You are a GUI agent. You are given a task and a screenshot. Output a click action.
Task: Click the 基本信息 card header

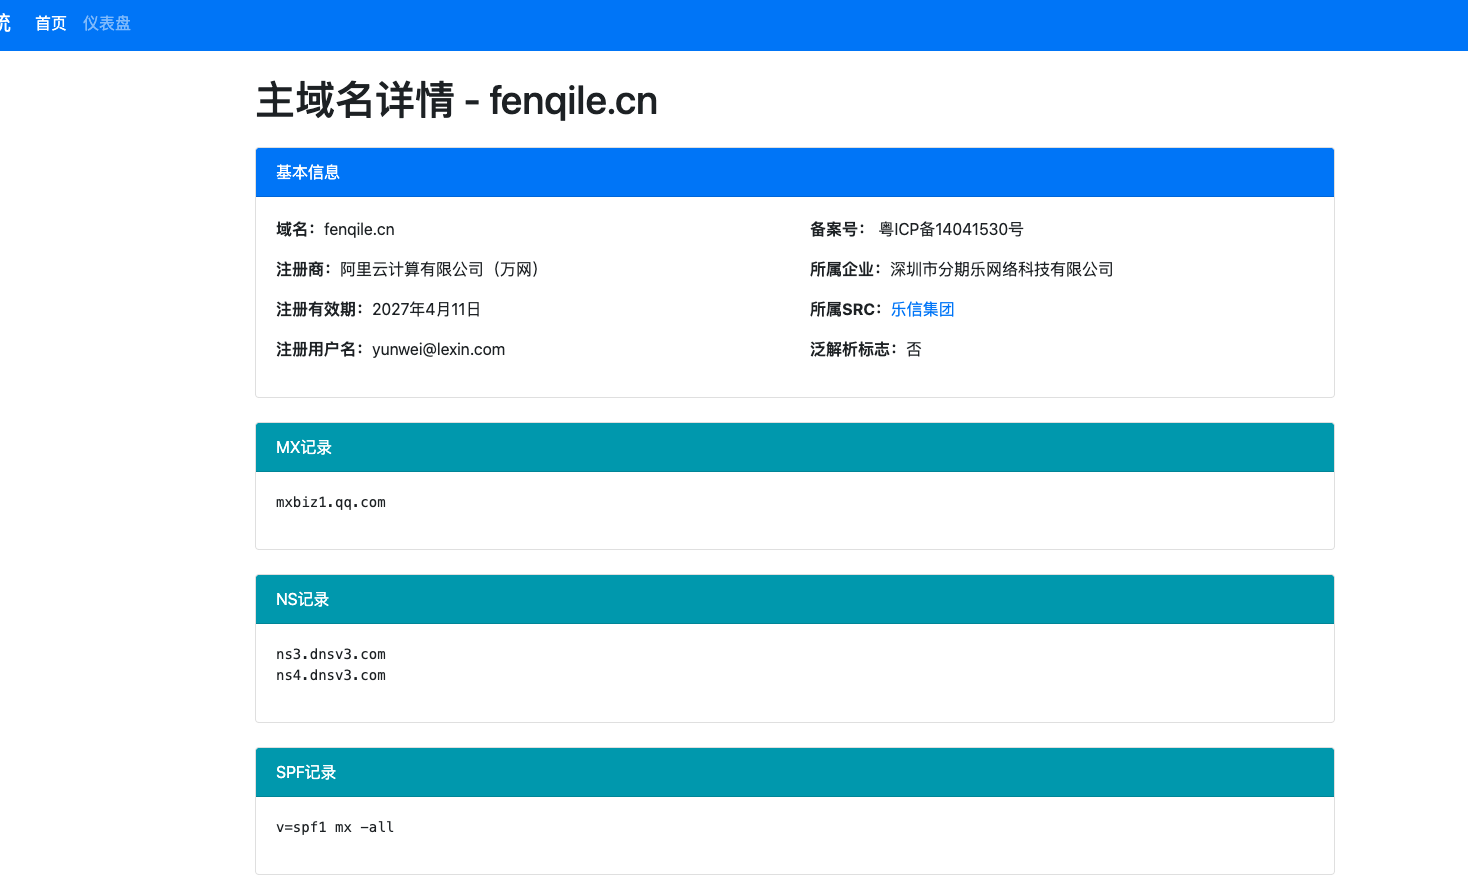[307, 172]
